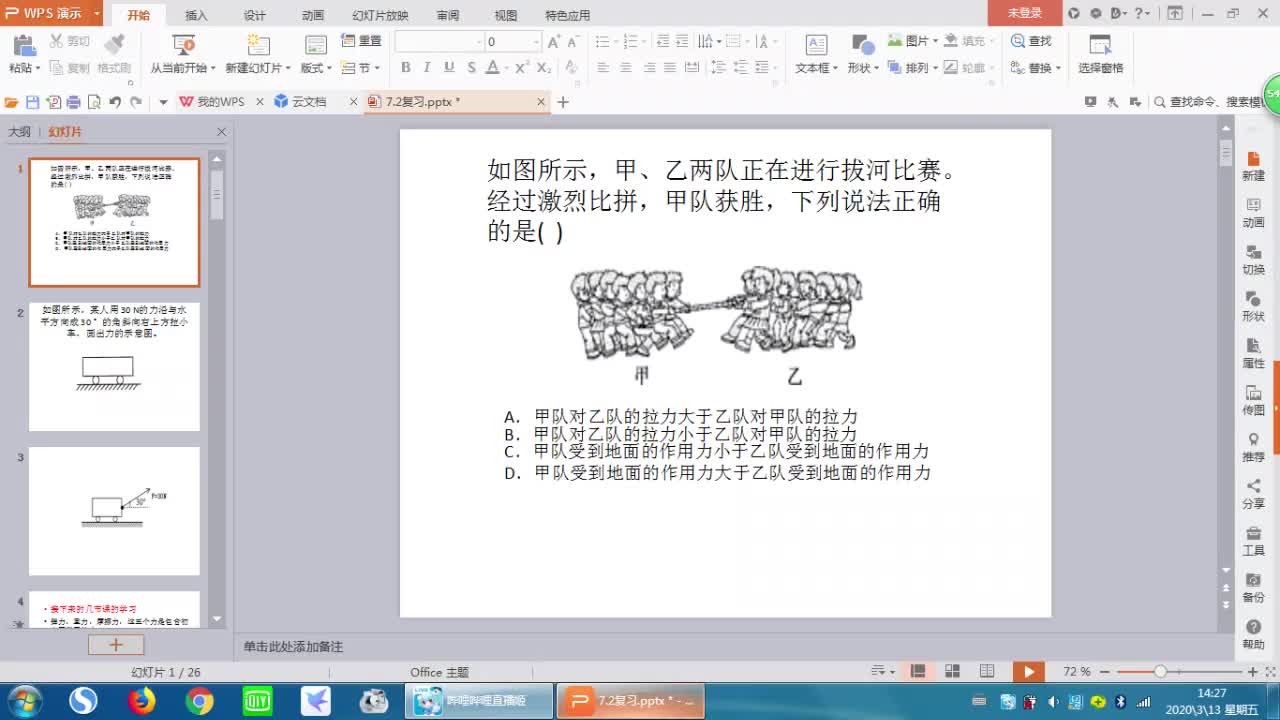Toggle Underline formatting

pyautogui.click(x=449, y=67)
